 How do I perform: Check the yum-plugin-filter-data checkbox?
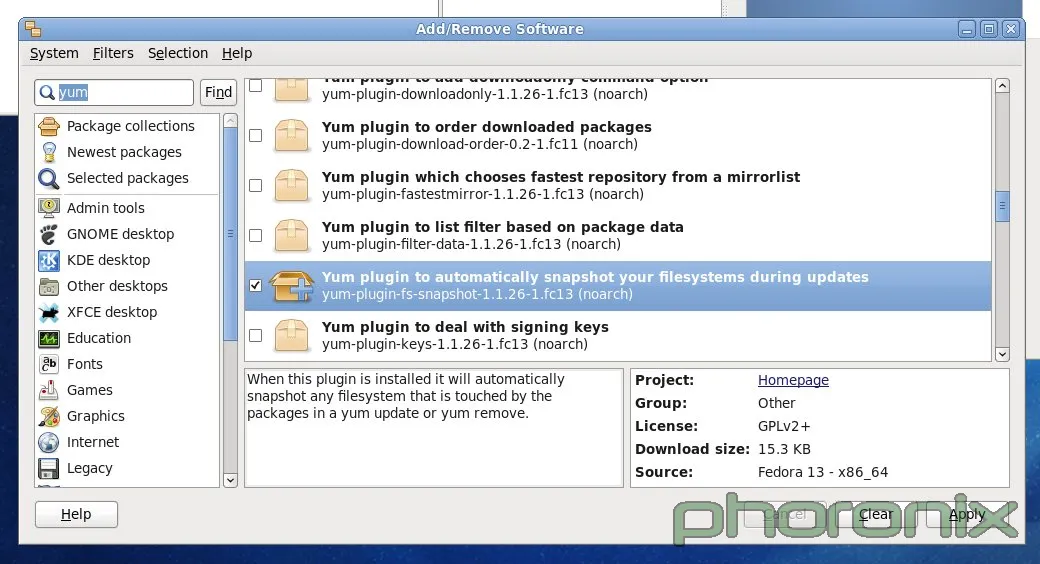pyautogui.click(x=255, y=236)
